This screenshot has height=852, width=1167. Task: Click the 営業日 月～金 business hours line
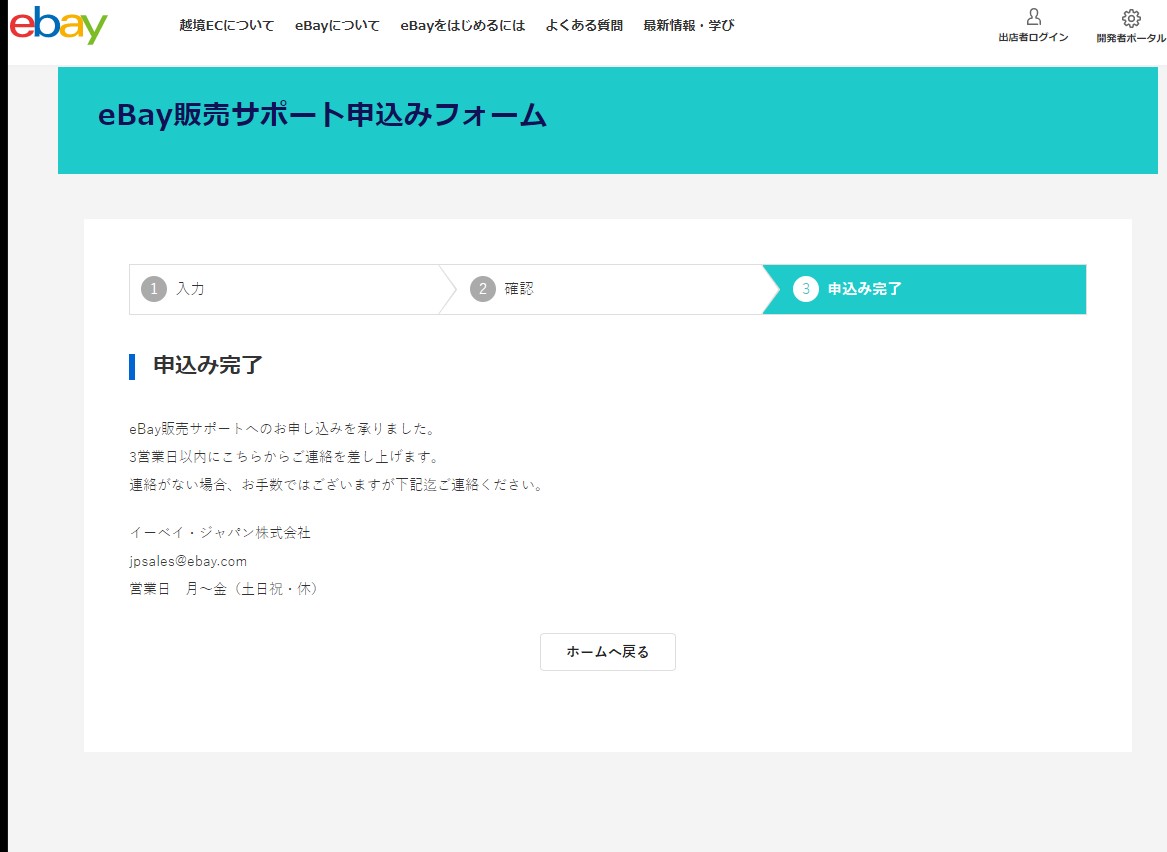[x=224, y=589]
